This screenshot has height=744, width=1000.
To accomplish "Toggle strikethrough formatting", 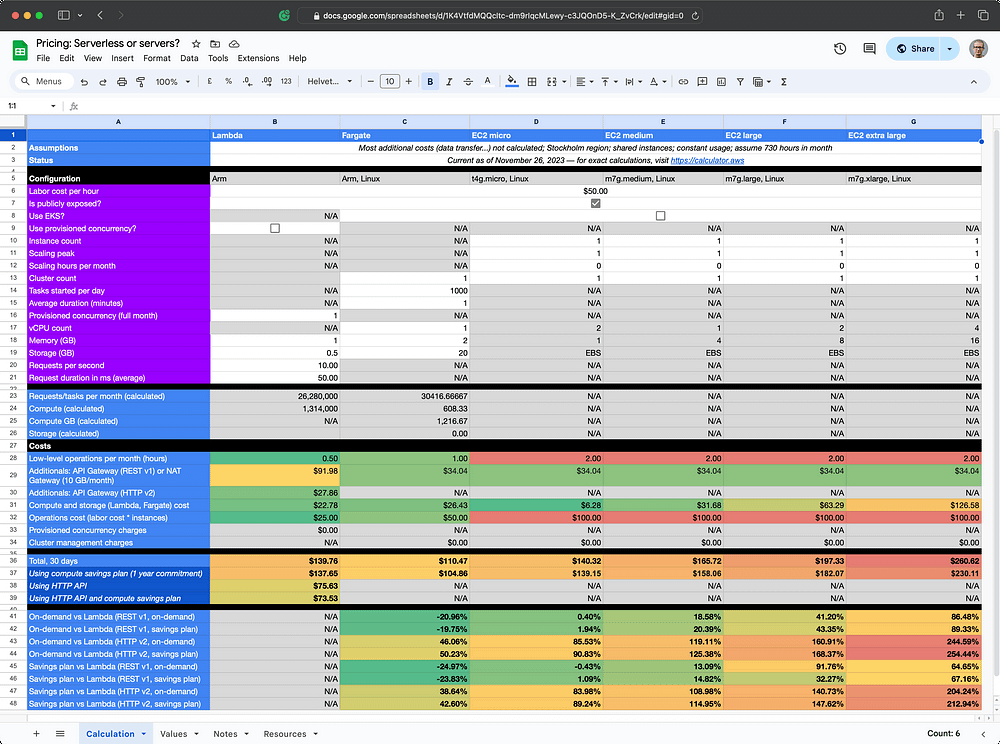I will pyautogui.click(x=468, y=82).
